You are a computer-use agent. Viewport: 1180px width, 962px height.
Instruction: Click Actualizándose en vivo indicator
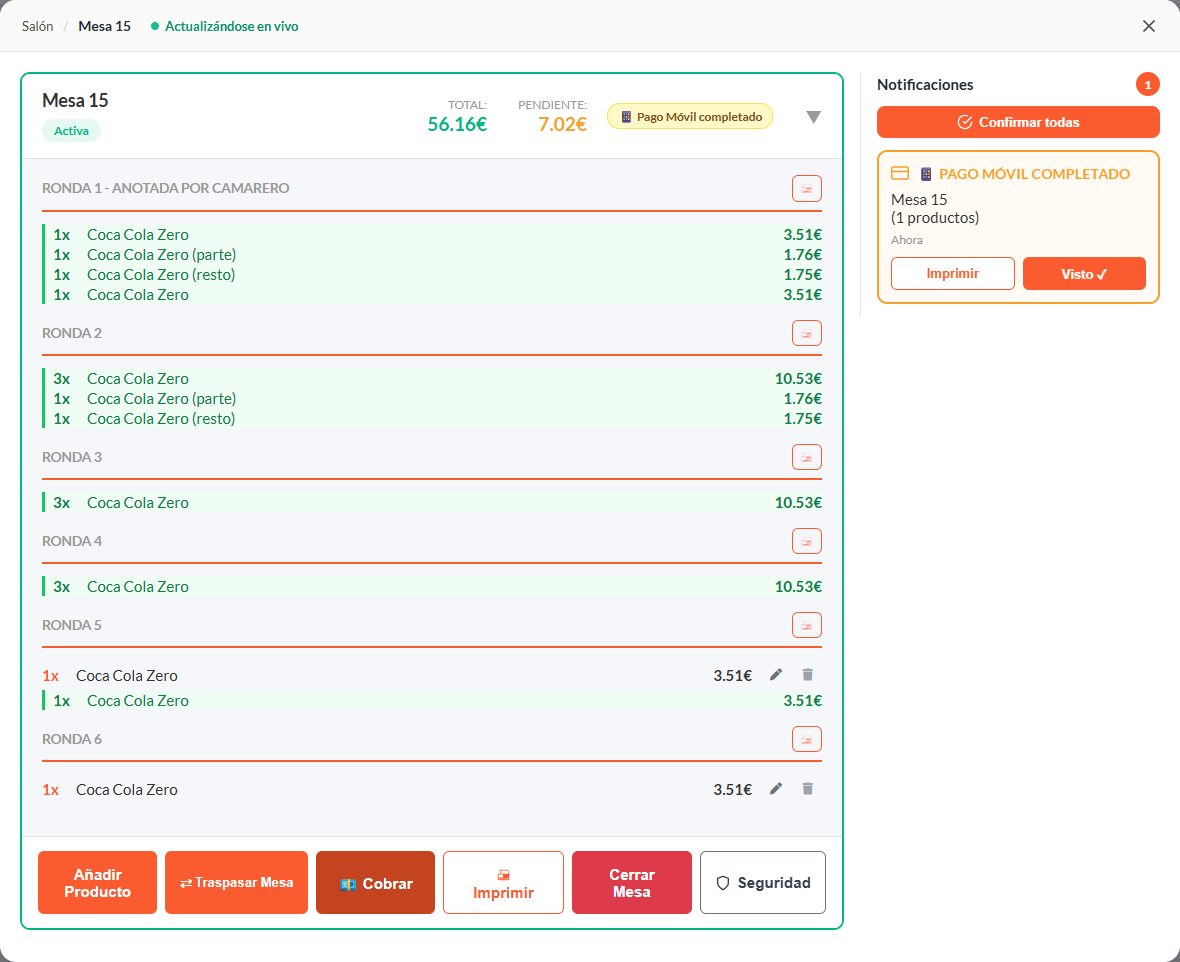pyautogui.click(x=225, y=26)
